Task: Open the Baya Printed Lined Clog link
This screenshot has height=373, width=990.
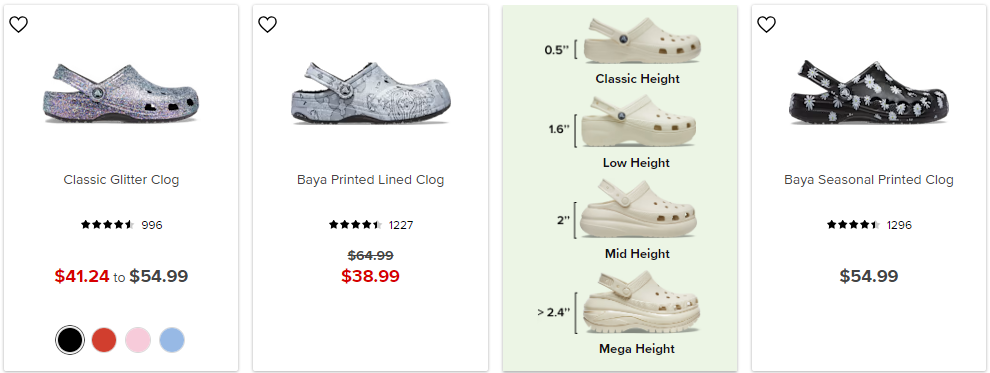Action: point(371,180)
